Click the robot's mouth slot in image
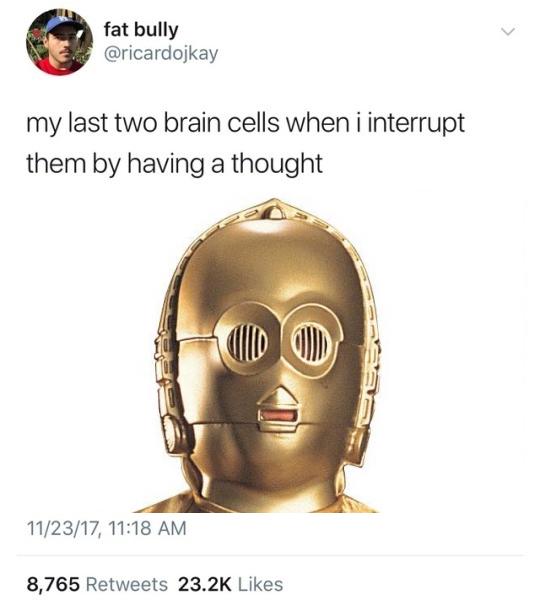Viewport: 540px width, 611px height. tap(279, 415)
